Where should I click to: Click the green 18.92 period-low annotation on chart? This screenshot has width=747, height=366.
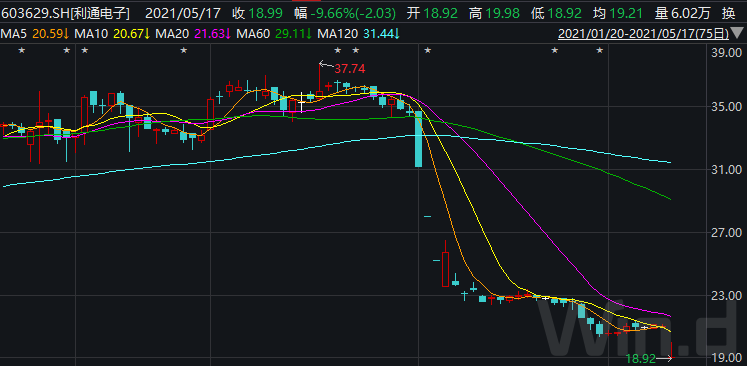click(x=642, y=358)
